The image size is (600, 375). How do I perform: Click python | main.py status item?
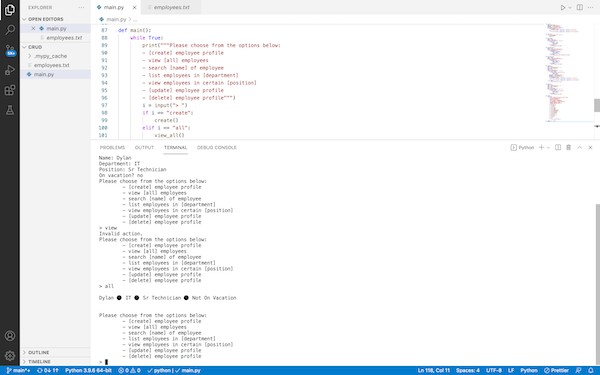pyautogui.click(x=174, y=370)
